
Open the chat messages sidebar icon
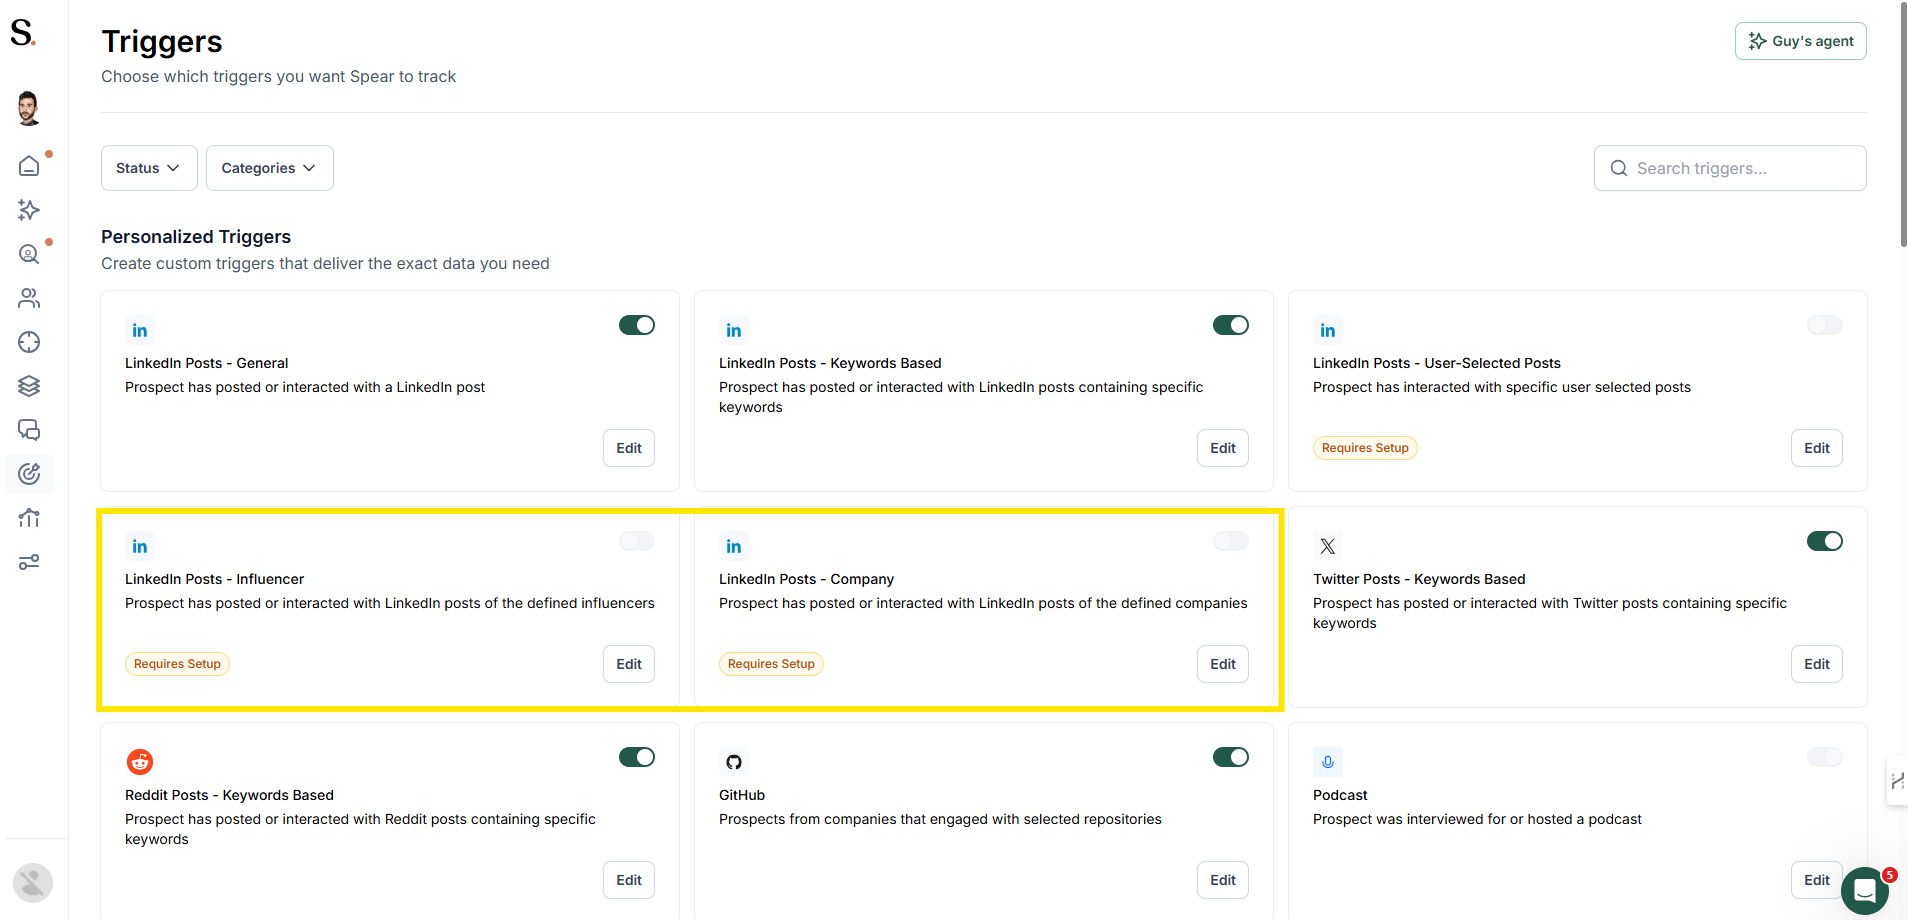click(x=29, y=430)
